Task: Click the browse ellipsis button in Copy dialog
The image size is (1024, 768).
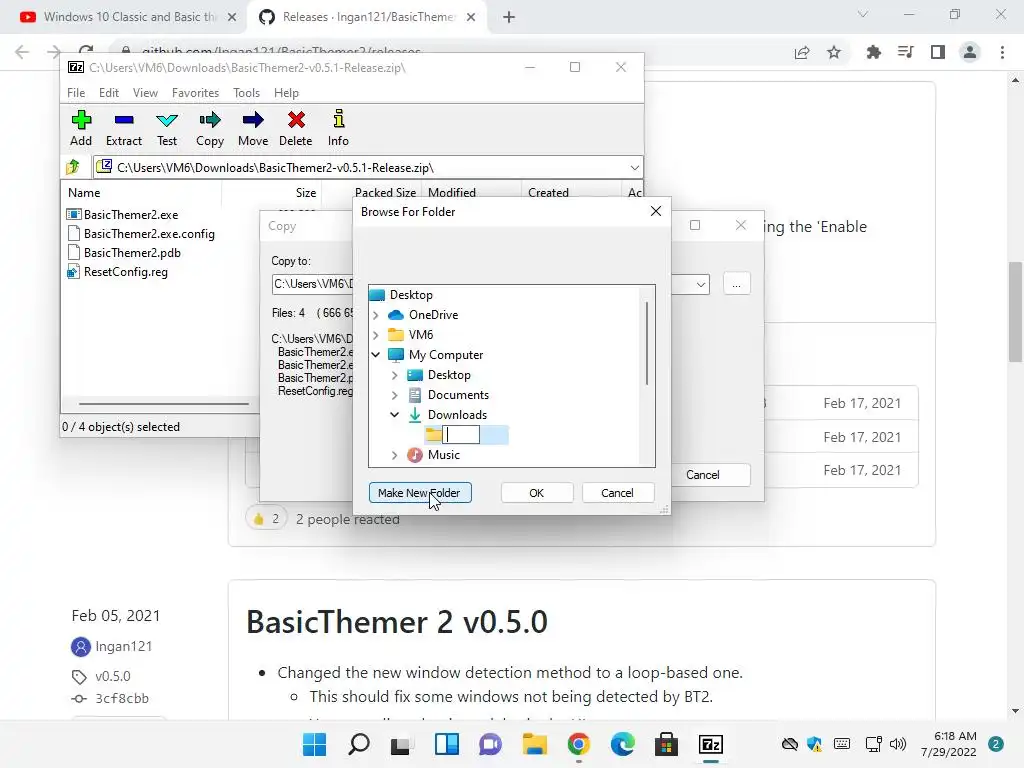Action: [736, 284]
